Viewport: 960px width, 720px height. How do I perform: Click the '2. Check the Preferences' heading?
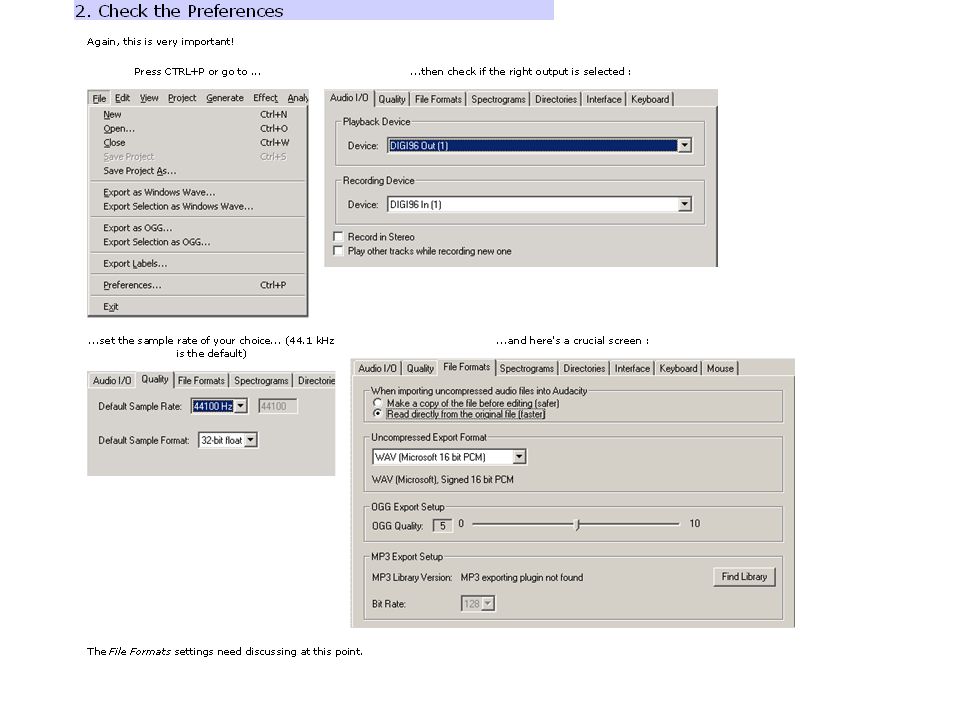tap(179, 11)
